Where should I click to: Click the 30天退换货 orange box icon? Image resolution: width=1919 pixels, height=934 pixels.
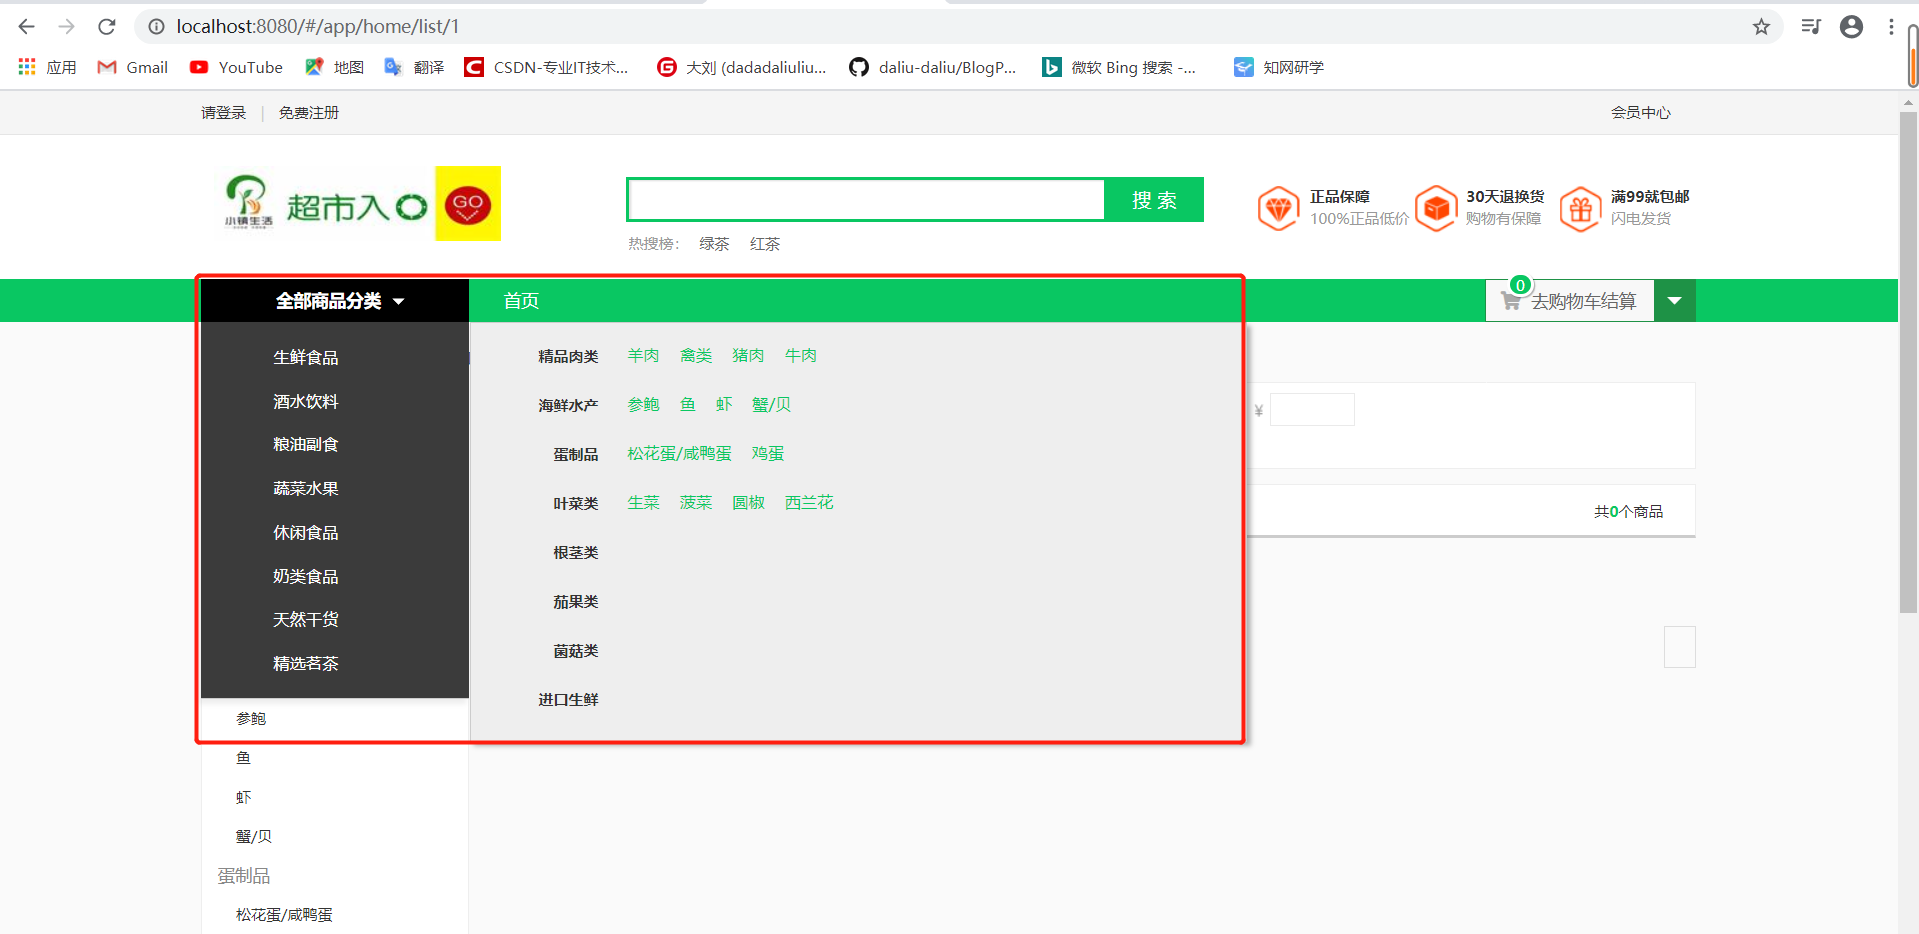click(1436, 207)
